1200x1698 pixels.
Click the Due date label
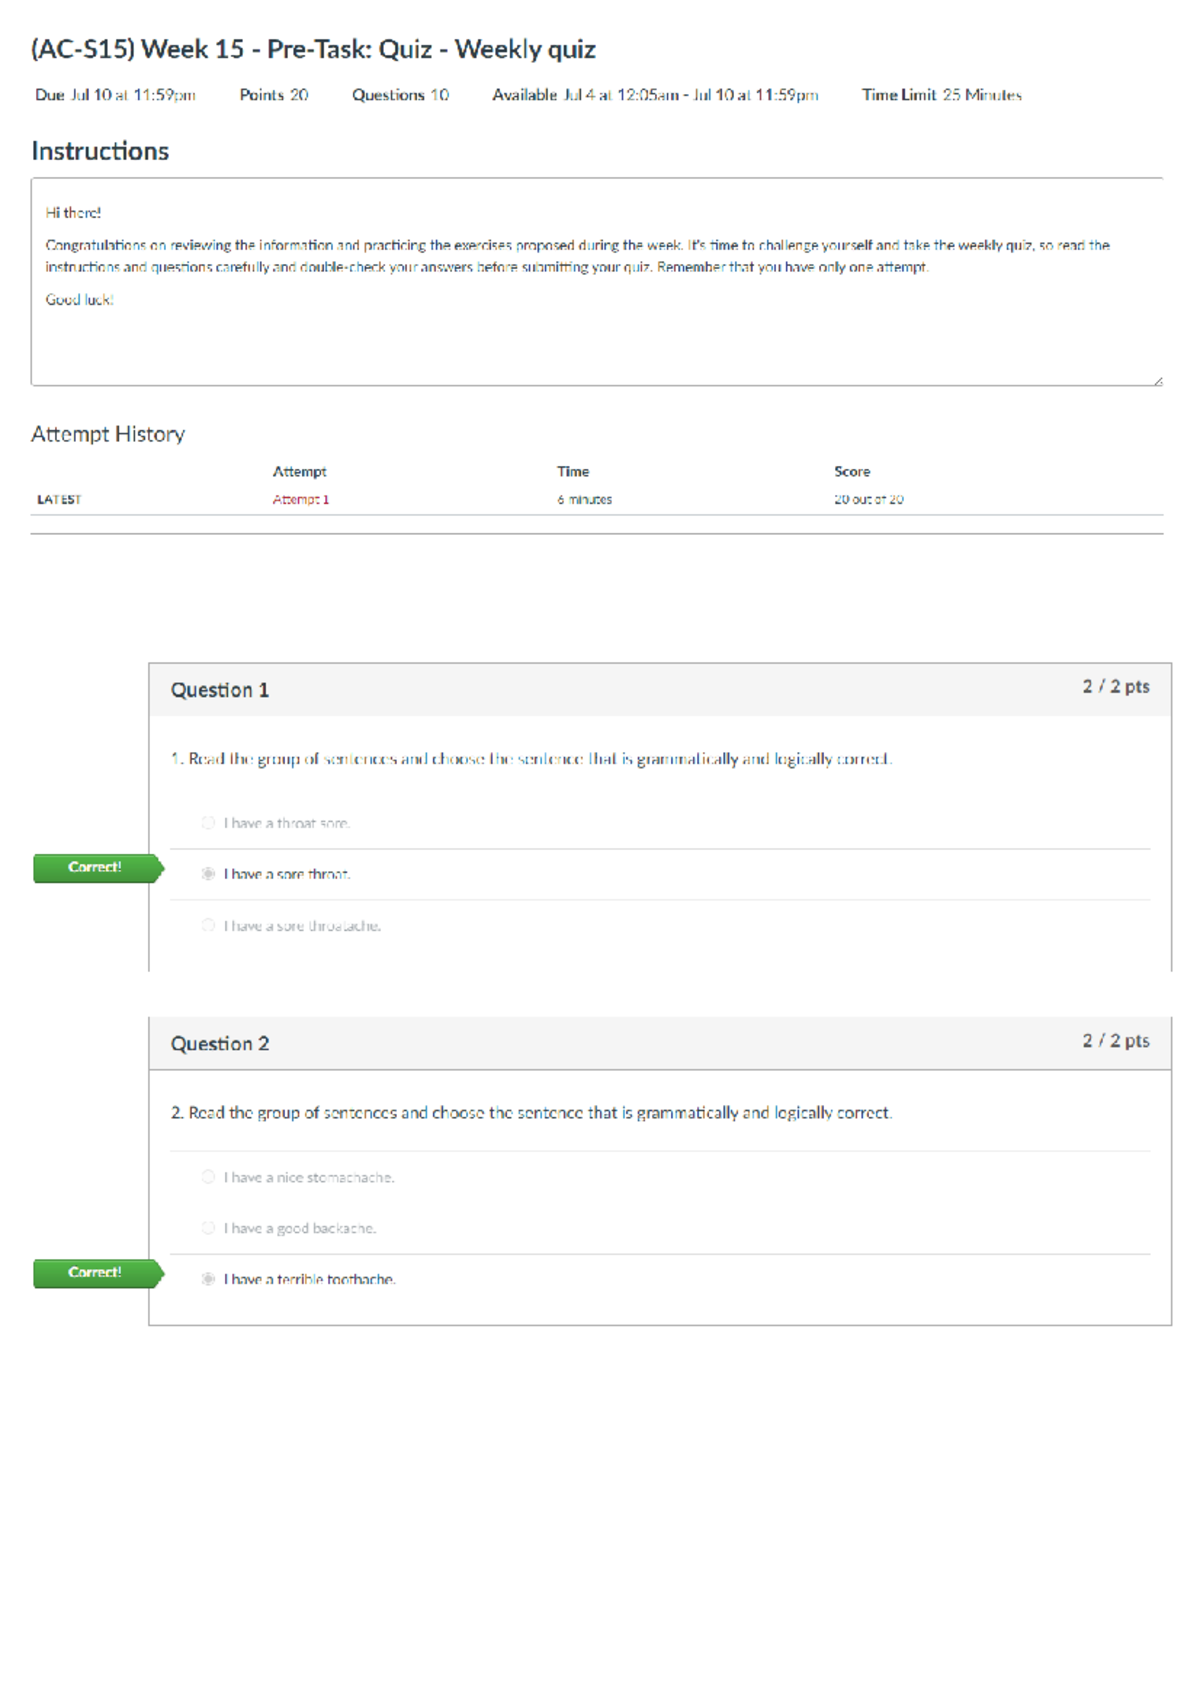click(x=115, y=95)
